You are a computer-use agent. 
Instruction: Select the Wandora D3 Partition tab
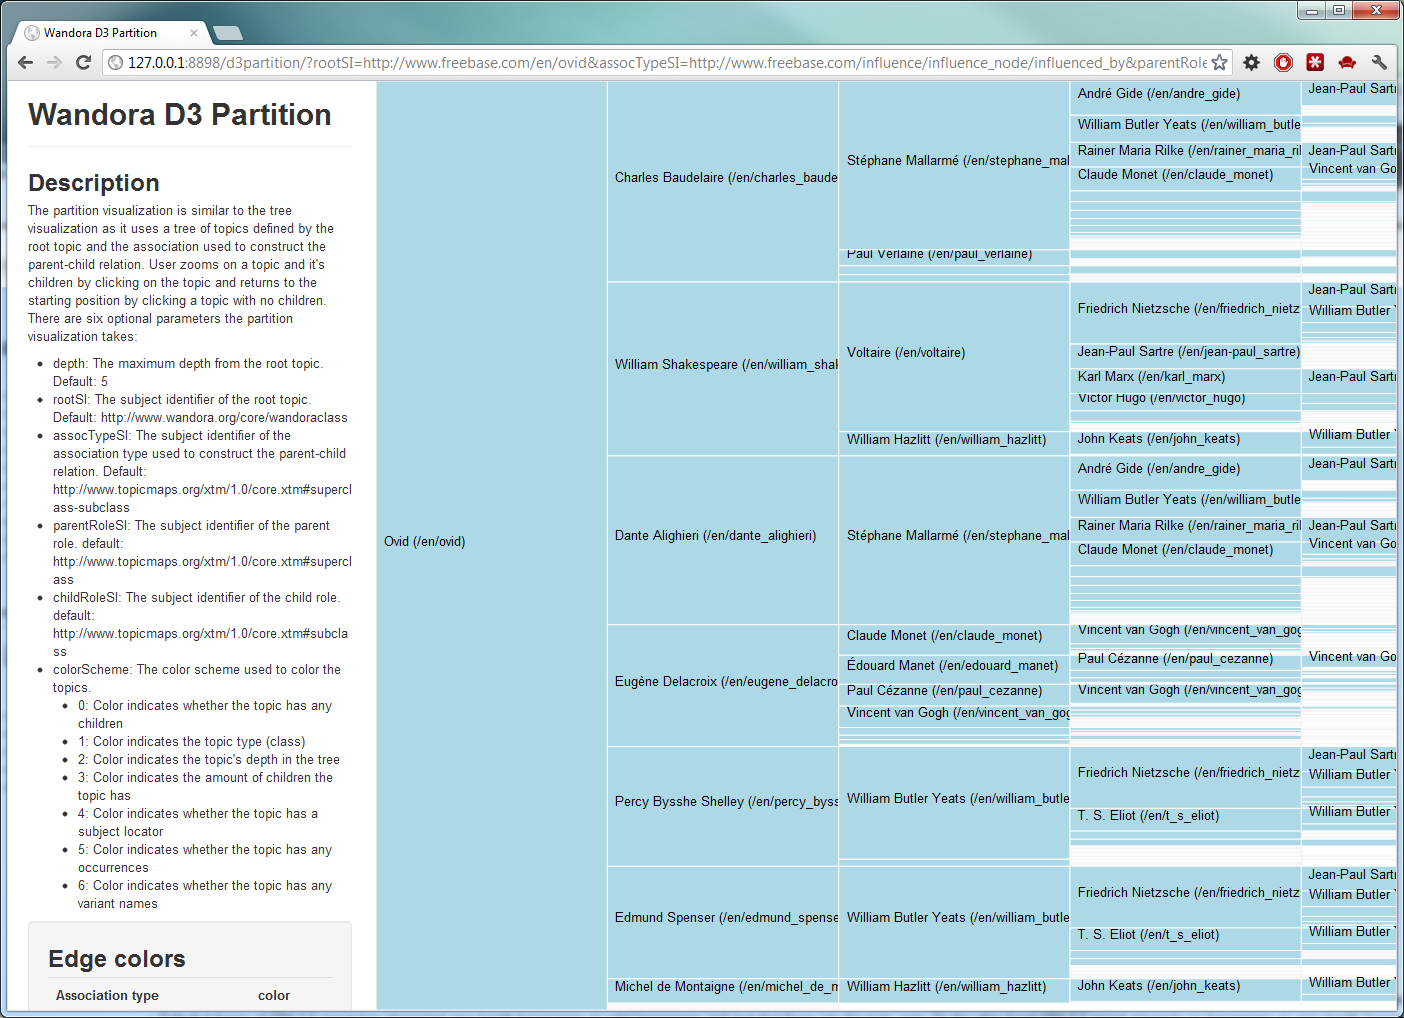[100, 33]
